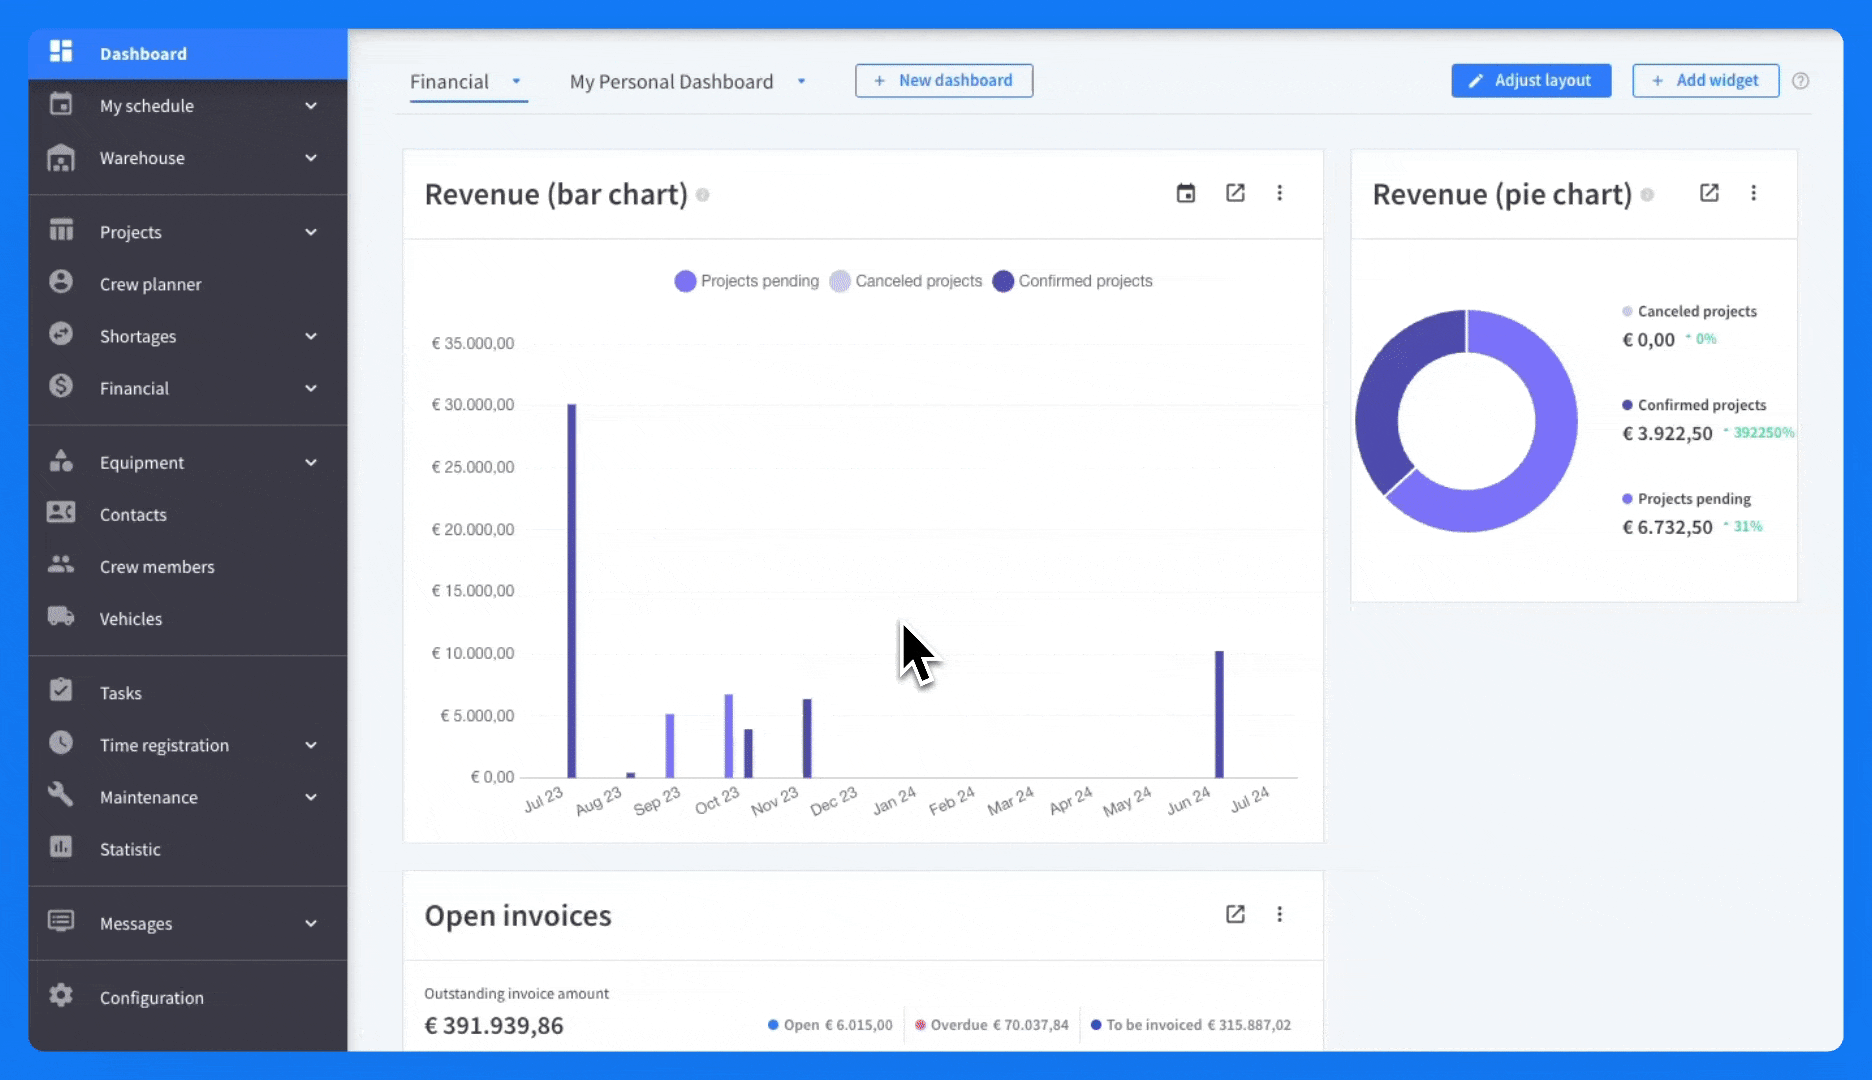Open the Configuration gear in sidebar

(61, 996)
